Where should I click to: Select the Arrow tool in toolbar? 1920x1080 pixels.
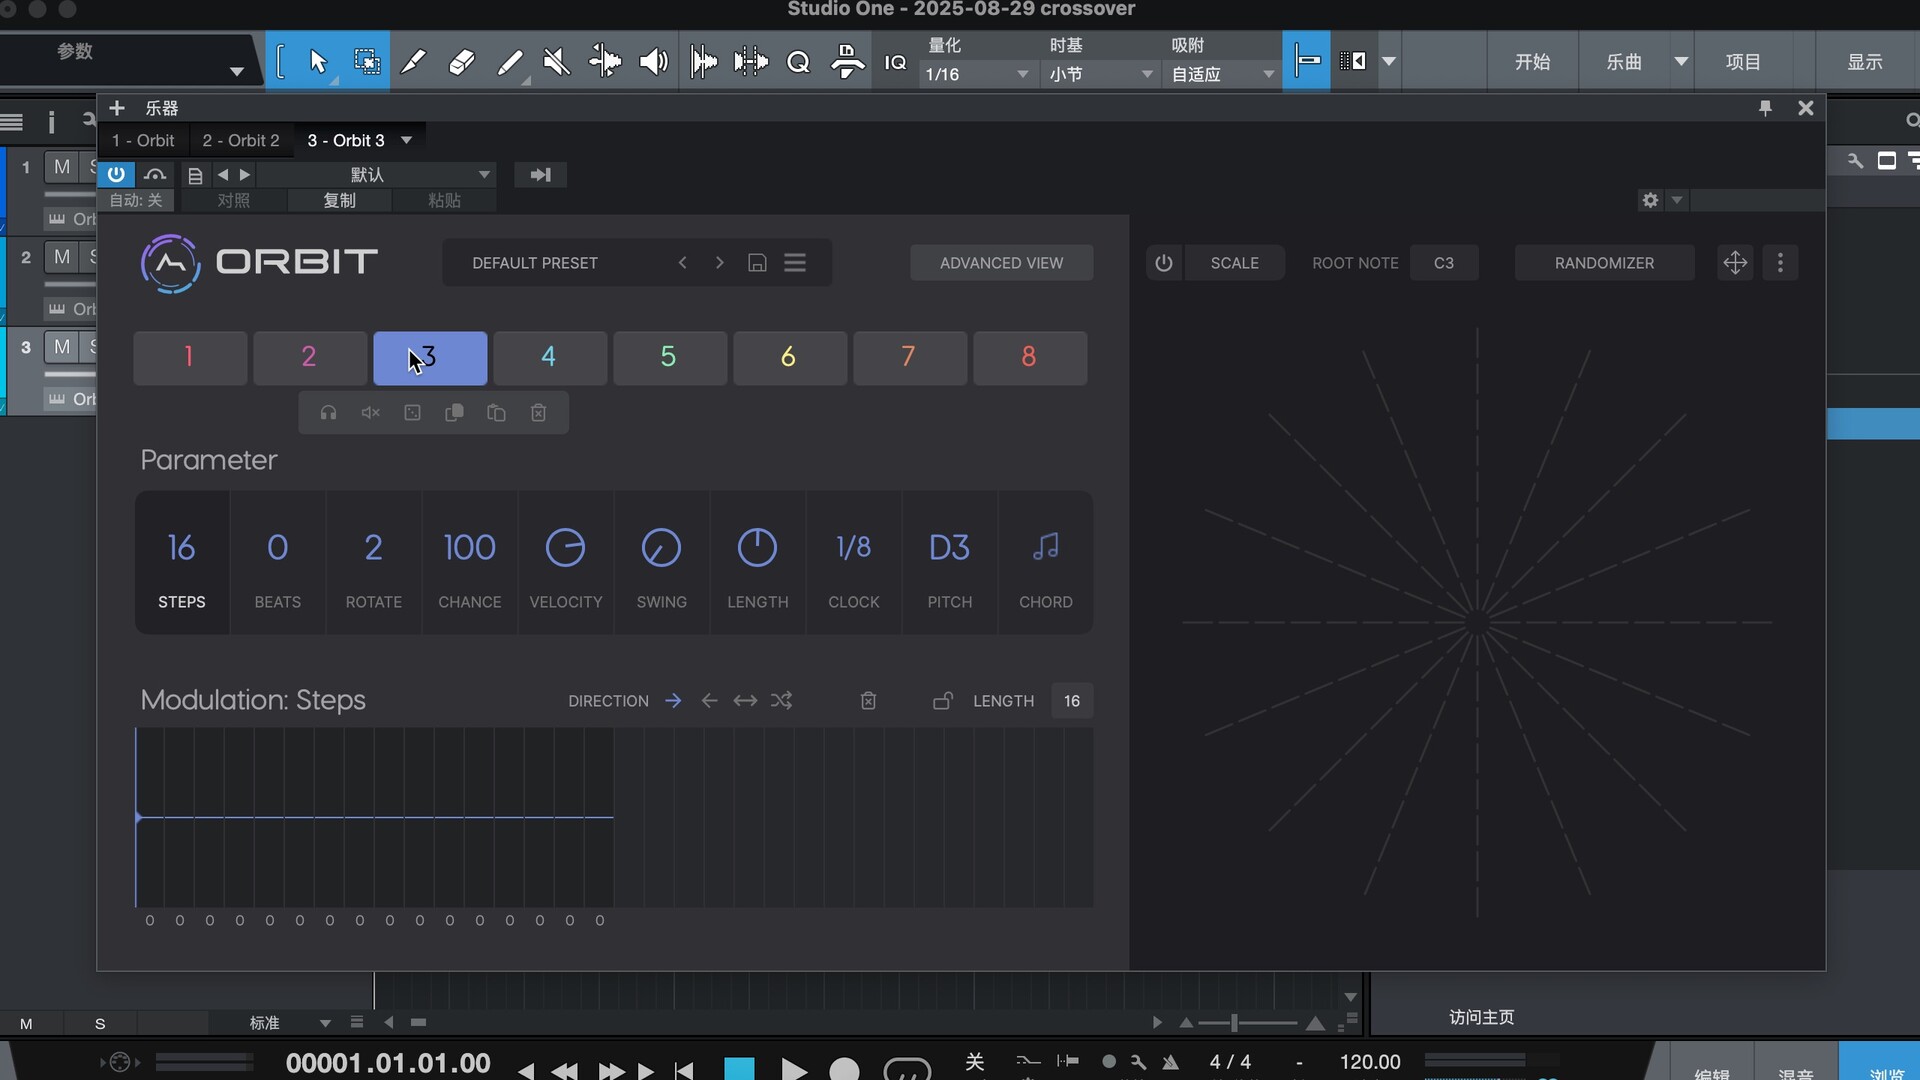tap(318, 62)
